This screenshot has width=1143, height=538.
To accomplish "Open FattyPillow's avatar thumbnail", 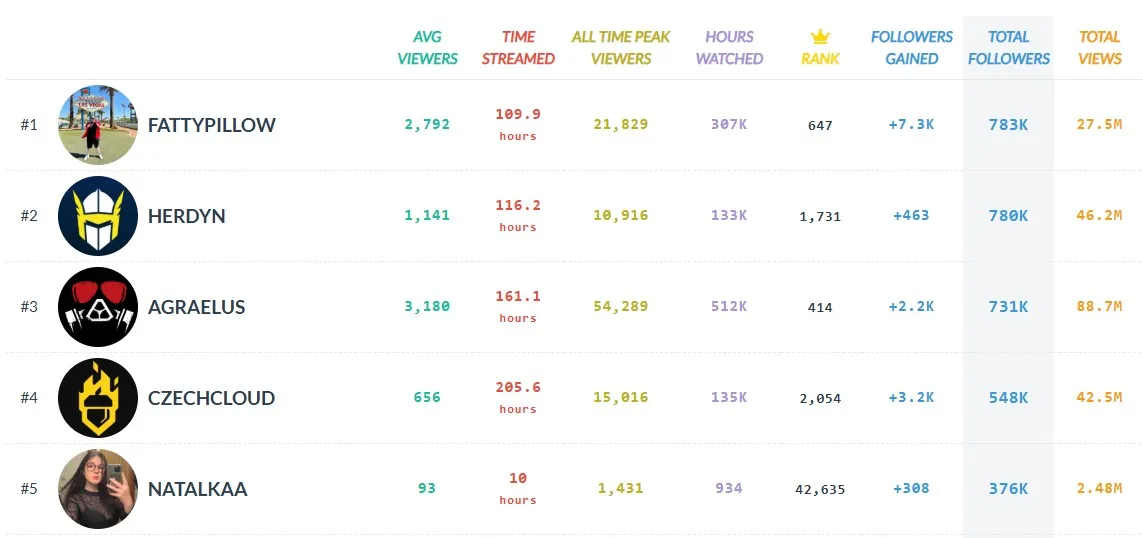I will (x=98, y=125).
